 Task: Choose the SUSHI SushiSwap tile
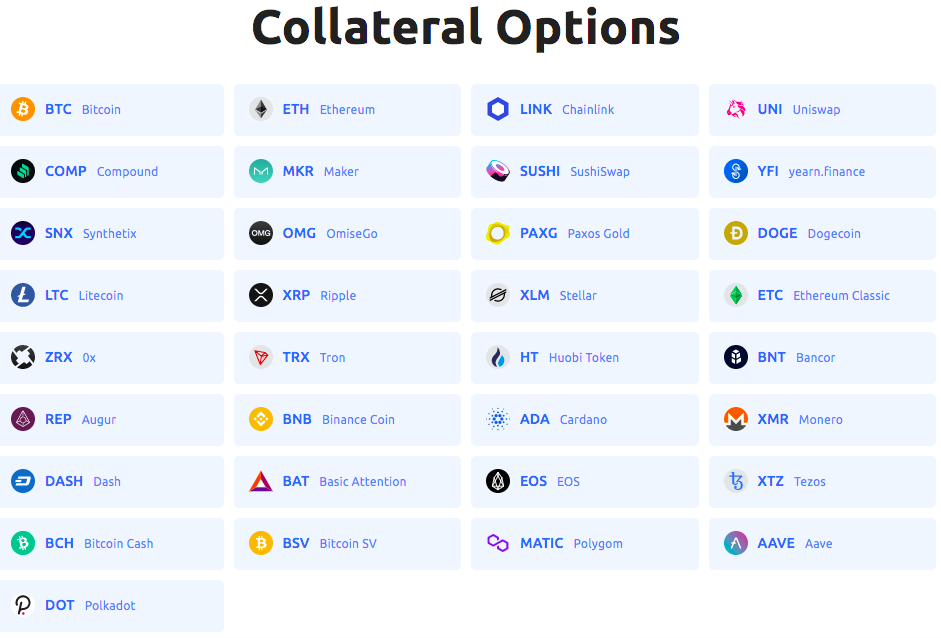point(585,172)
